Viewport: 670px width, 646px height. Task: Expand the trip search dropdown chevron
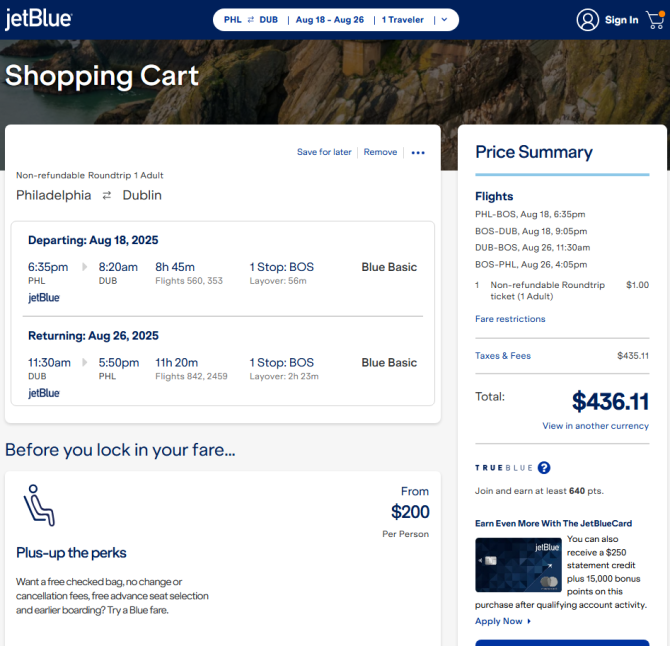pos(444,20)
